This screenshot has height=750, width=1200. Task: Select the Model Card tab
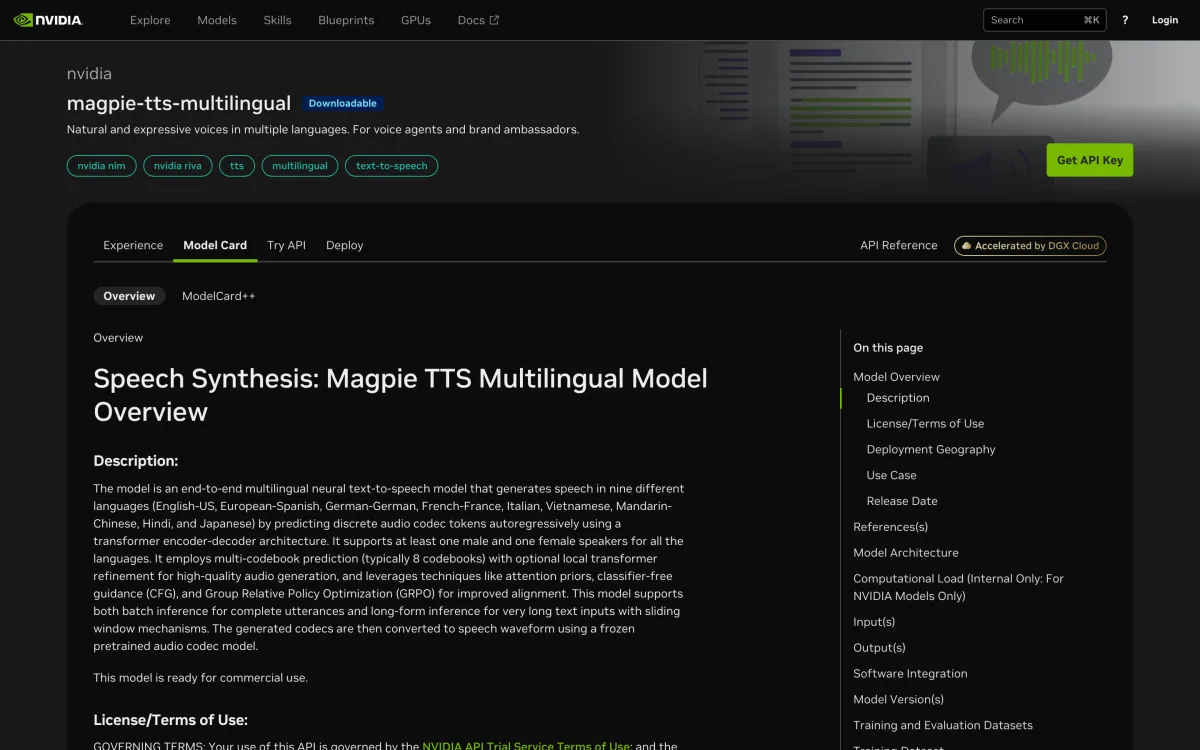215,245
